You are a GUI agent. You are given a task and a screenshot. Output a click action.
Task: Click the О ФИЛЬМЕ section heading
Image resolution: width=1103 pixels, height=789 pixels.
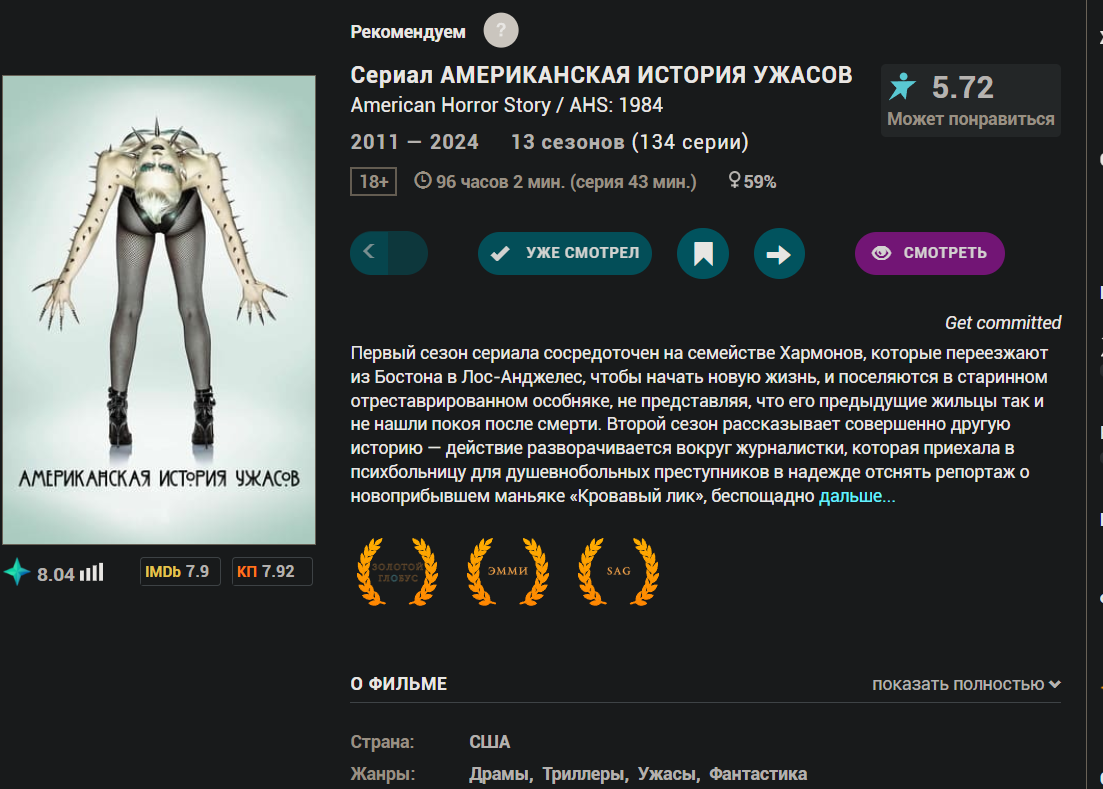399,684
